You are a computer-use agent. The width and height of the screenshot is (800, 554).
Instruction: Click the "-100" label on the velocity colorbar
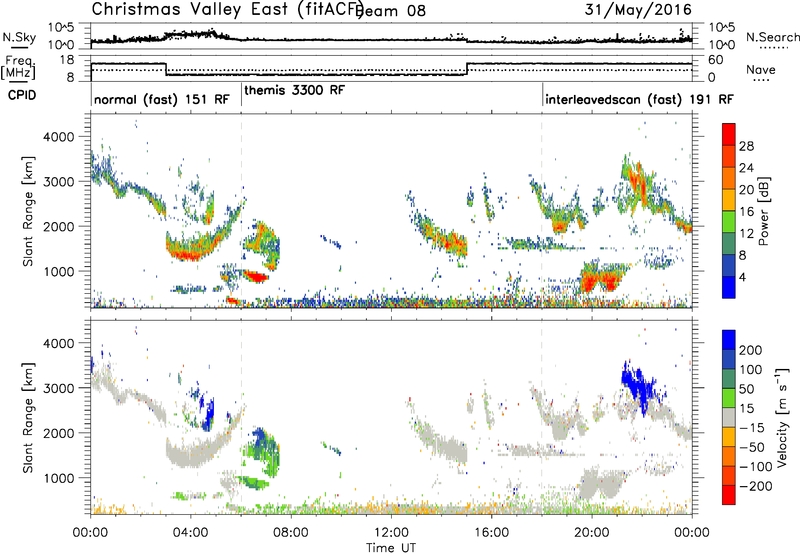point(757,467)
